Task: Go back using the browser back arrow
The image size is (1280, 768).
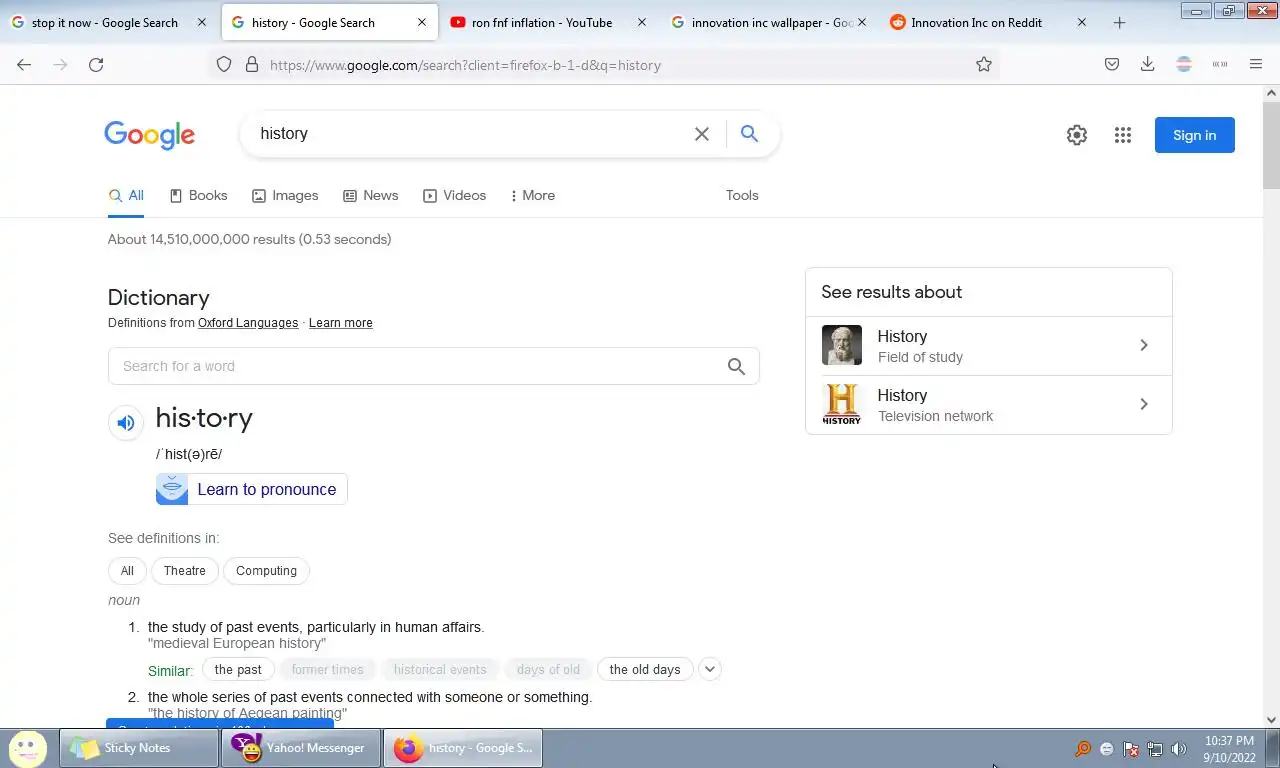Action: tap(24, 64)
